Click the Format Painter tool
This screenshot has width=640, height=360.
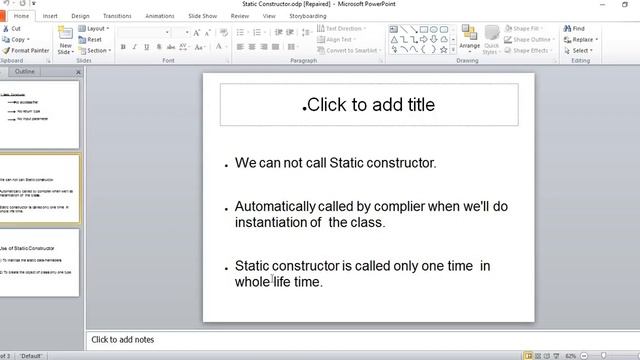(26, 51)
